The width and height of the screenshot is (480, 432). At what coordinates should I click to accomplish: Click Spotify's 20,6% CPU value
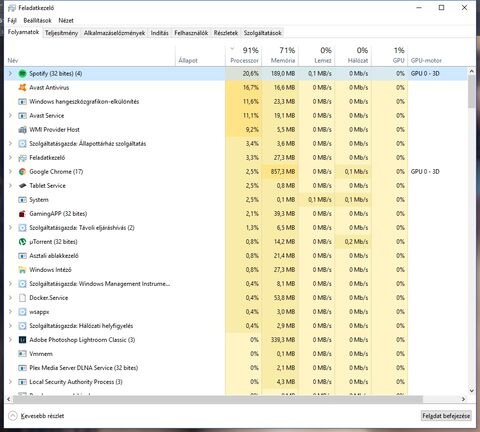point(250,73)
